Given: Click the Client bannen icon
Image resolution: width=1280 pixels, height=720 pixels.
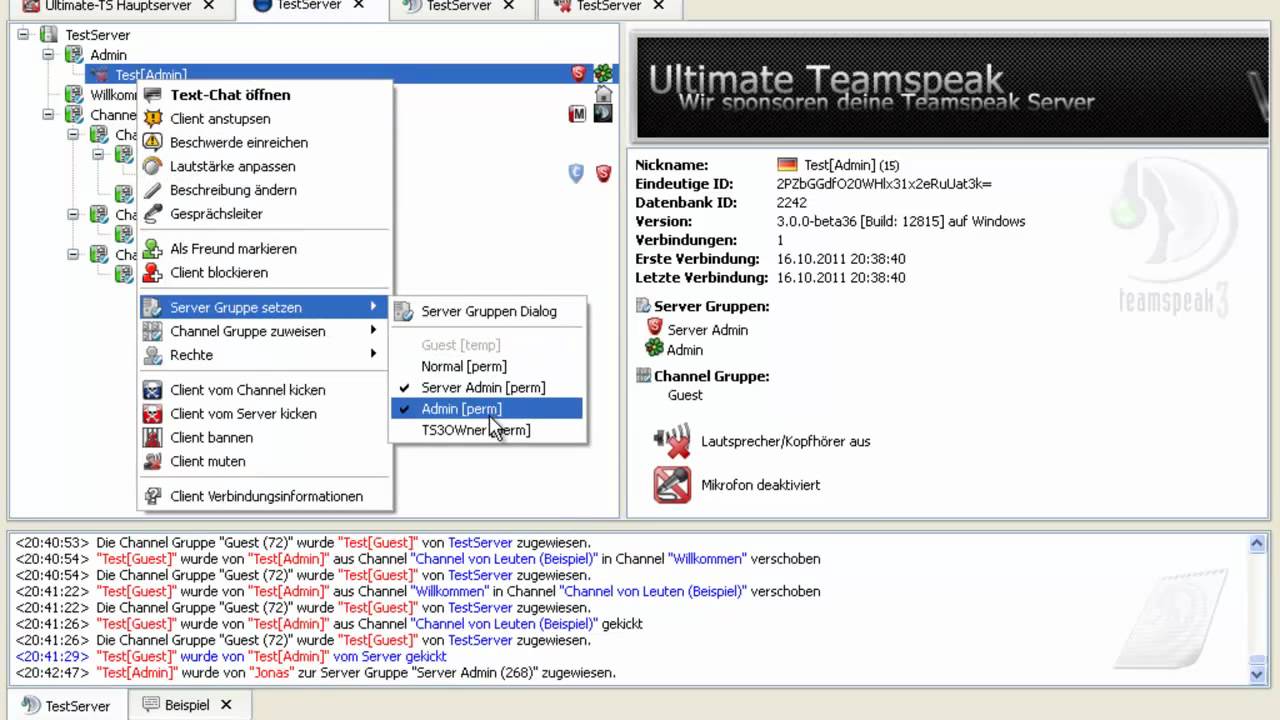Looking at the screenshot, I should coord(153,438).
